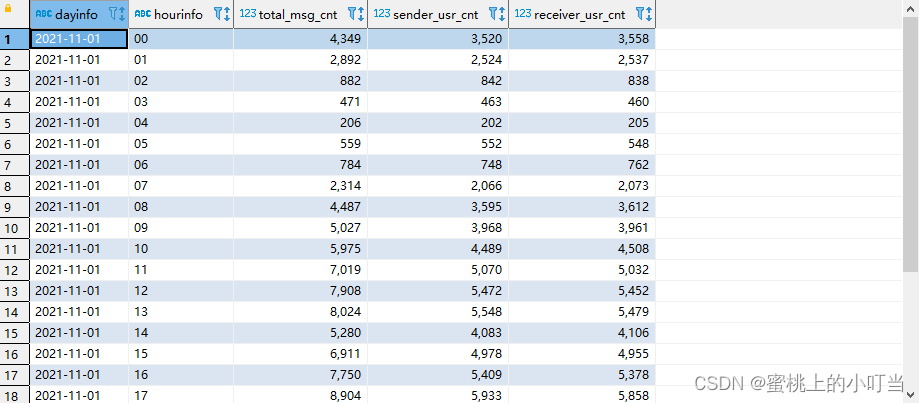Open the filter funnel on receiver_usr_cnt column
This screenshot has width=919, height=403.
(x=640, y=14)
